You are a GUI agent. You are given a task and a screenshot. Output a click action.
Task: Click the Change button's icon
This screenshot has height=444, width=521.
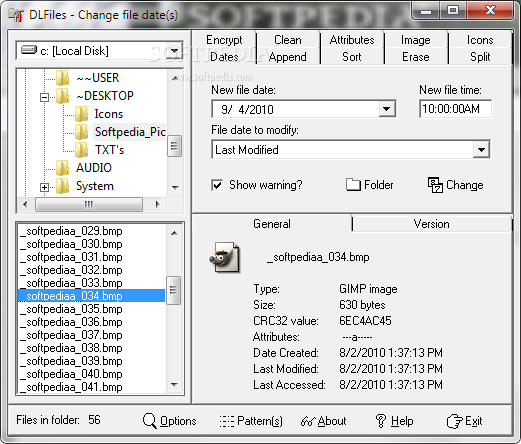435,185
